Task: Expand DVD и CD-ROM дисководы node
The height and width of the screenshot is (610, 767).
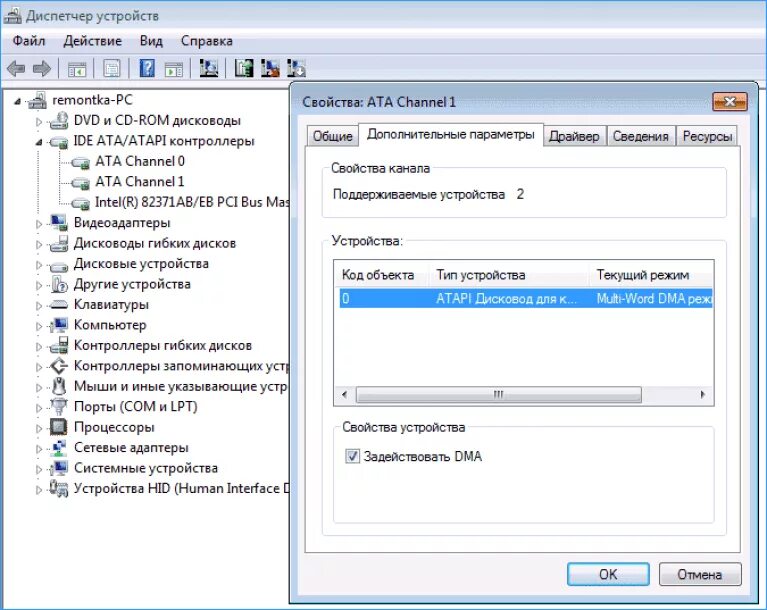Action: (39, 121)
